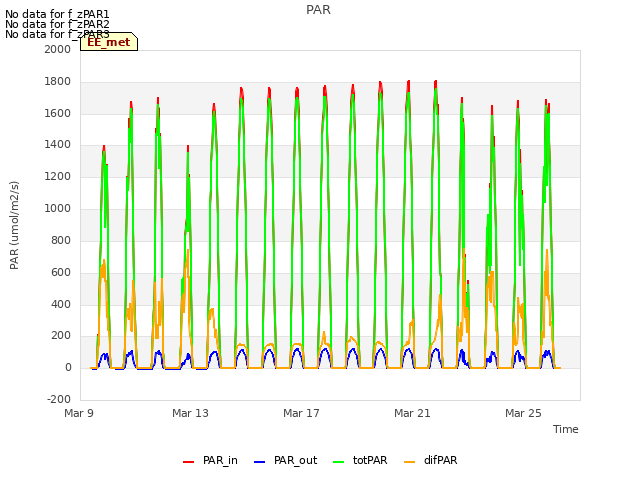The height and width of the screenshot is (480, 640).
Task: Select the Mar 17 x-axis tick label
Action: [x=301, y=413]
